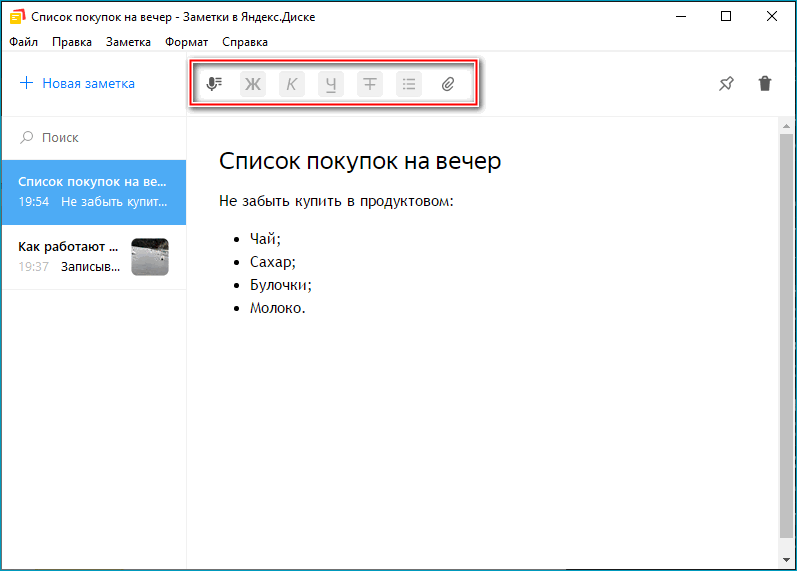This screenshot has height=571, width=797.
Task: Open the Файл menu
Action: (x=23, y=42)
